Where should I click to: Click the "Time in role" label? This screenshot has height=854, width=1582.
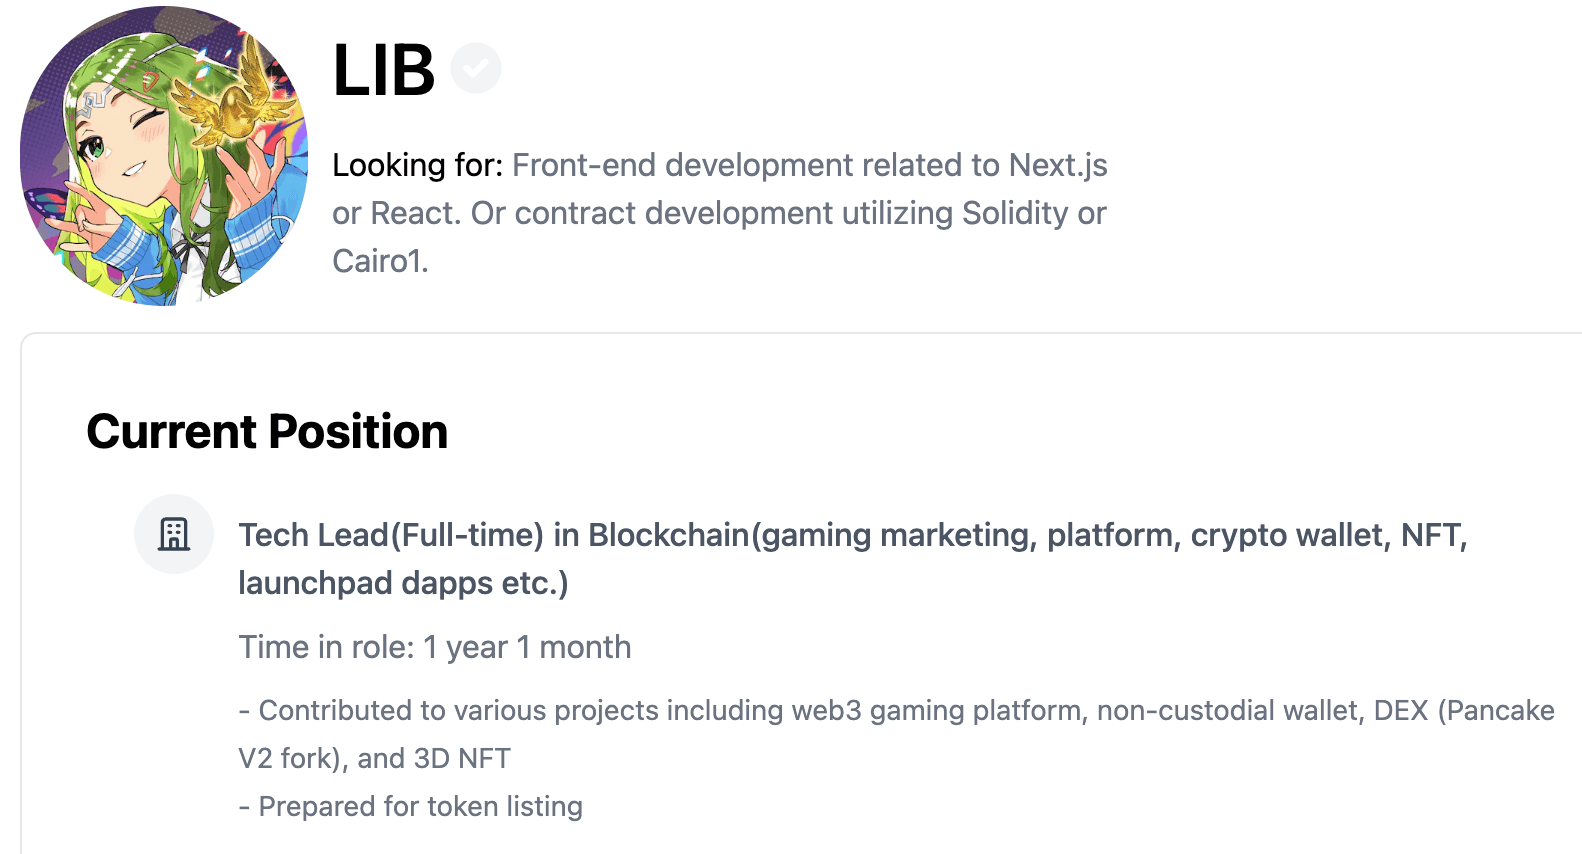pyautogui.click(x=325, y=647)
